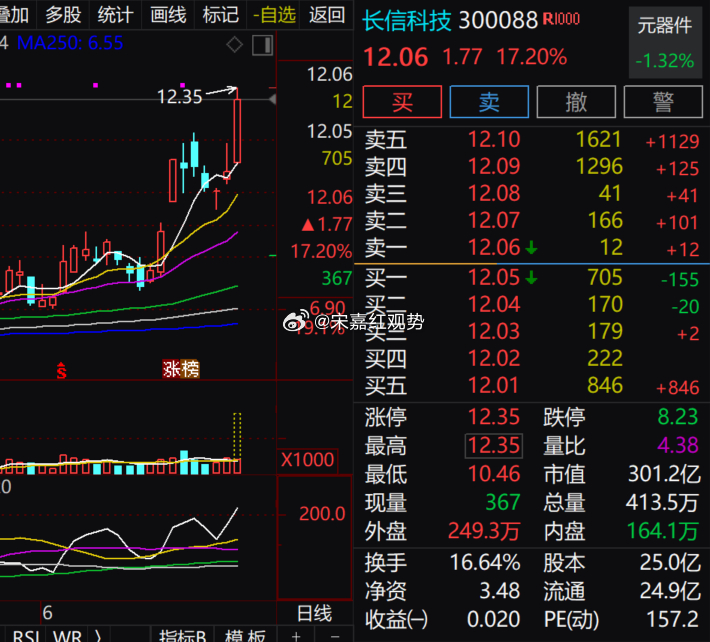The image size is (710, 642).
Task: Click the 日线 daily period label
Action: point(314,613)
